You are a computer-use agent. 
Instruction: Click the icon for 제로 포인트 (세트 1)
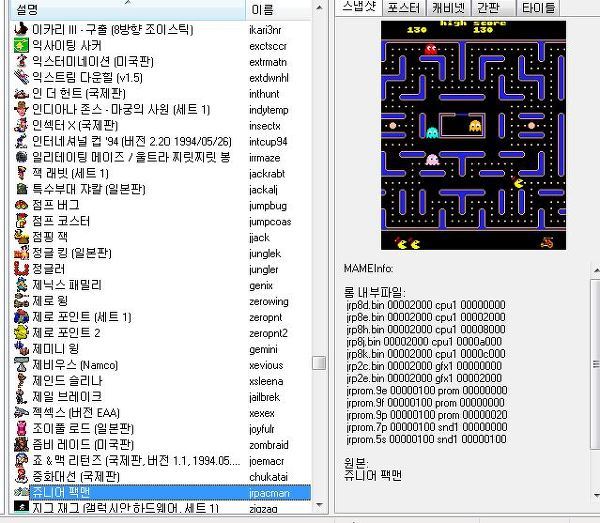tap(21, 317)
